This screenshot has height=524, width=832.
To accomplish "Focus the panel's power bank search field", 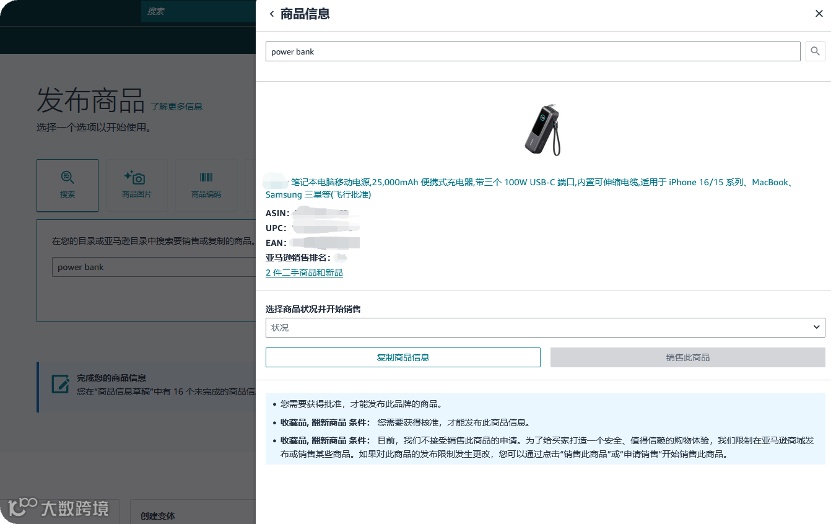I will click(x=533, y=51).
